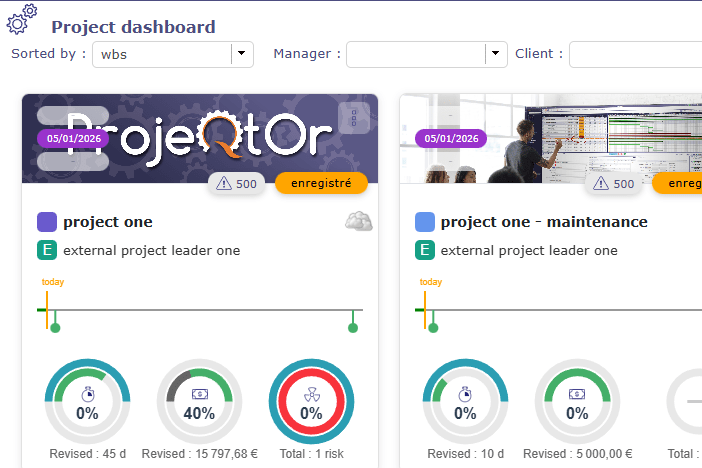
Task: Click the end-date marker on project one timeline
Action: pos(353,326)
